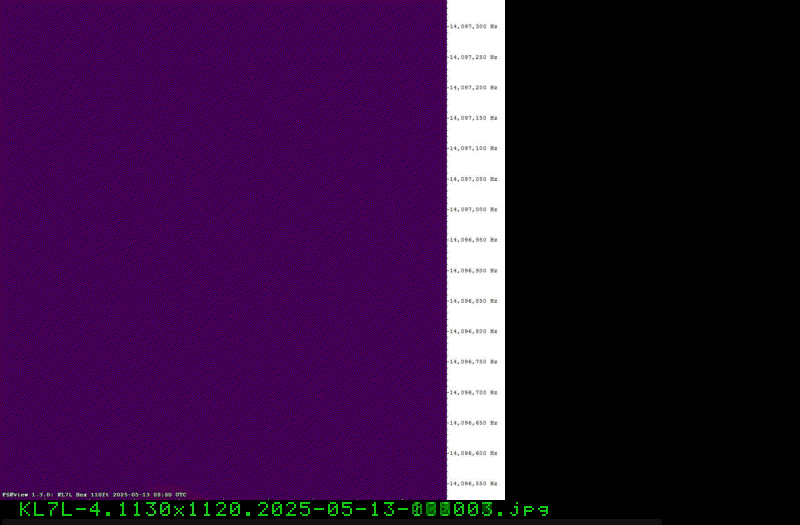Click the 14,096,700 Hz frequency label
The width and height of the screenshot is (800, 525).
pyautogui.click(x=473, y=392)
